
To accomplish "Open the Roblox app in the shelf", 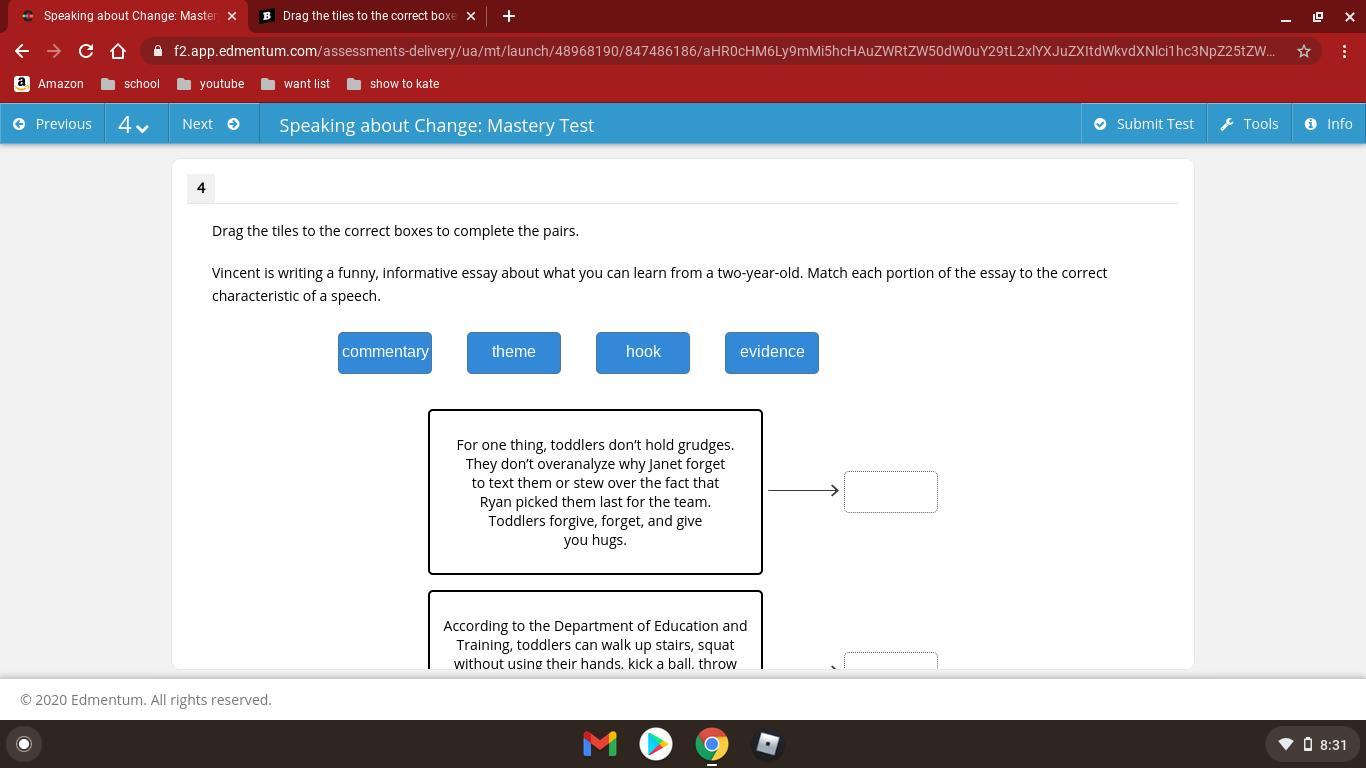I will pyautogui.click(x=767, y=744).
